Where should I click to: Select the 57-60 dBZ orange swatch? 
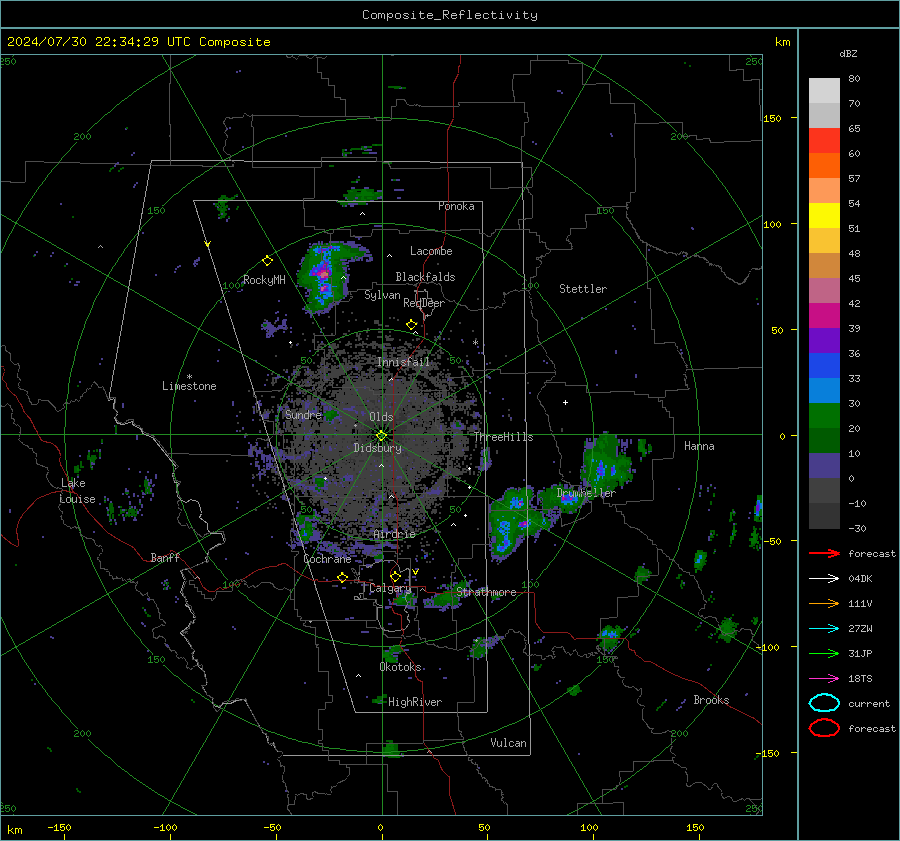tap(824, 166)
